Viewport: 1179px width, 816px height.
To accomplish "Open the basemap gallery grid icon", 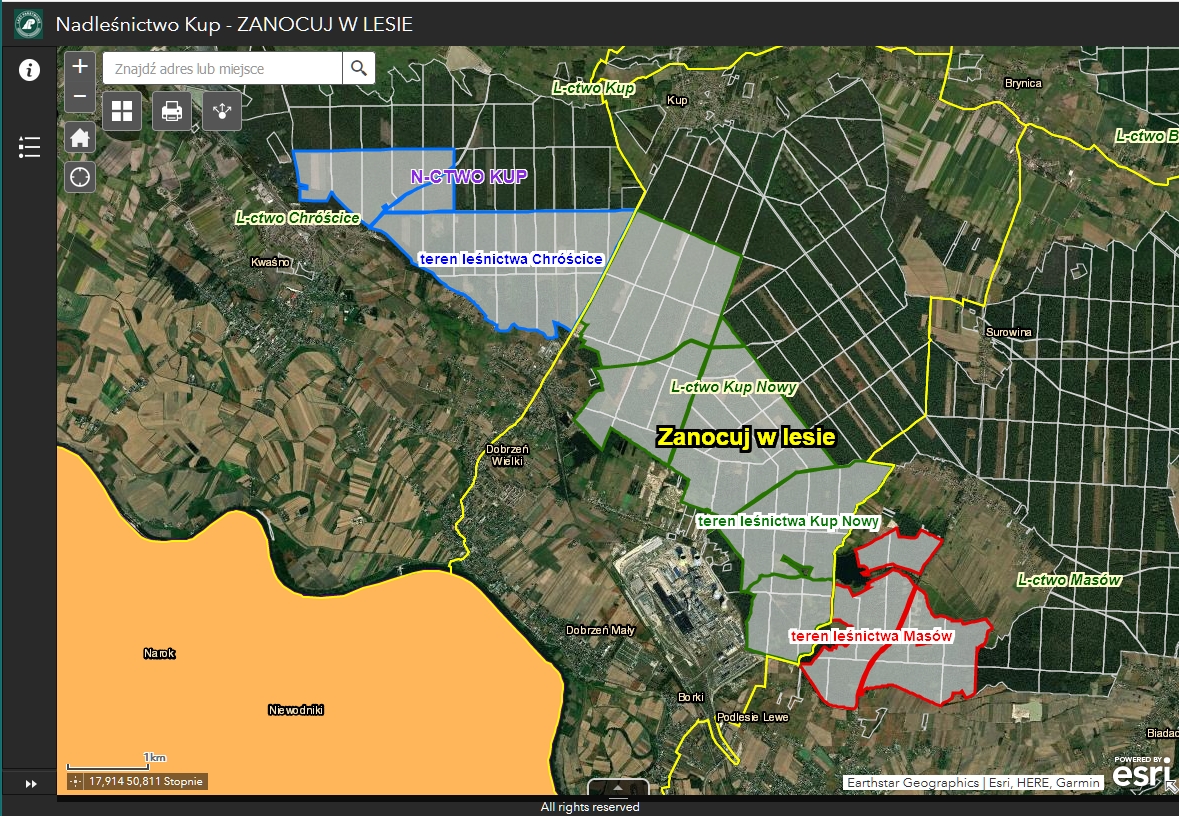I will [x=122, y=111].
